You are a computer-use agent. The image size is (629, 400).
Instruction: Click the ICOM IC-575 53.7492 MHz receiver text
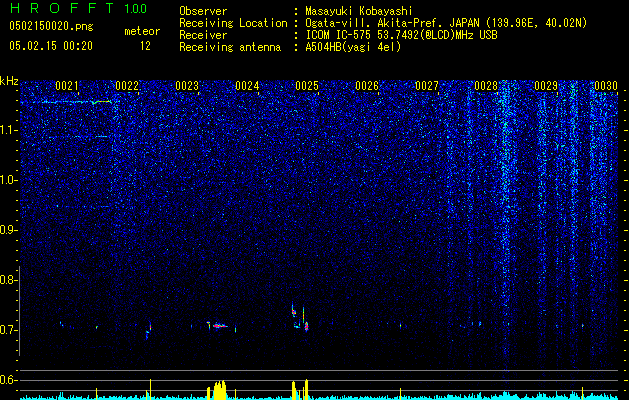pos(401,35)
